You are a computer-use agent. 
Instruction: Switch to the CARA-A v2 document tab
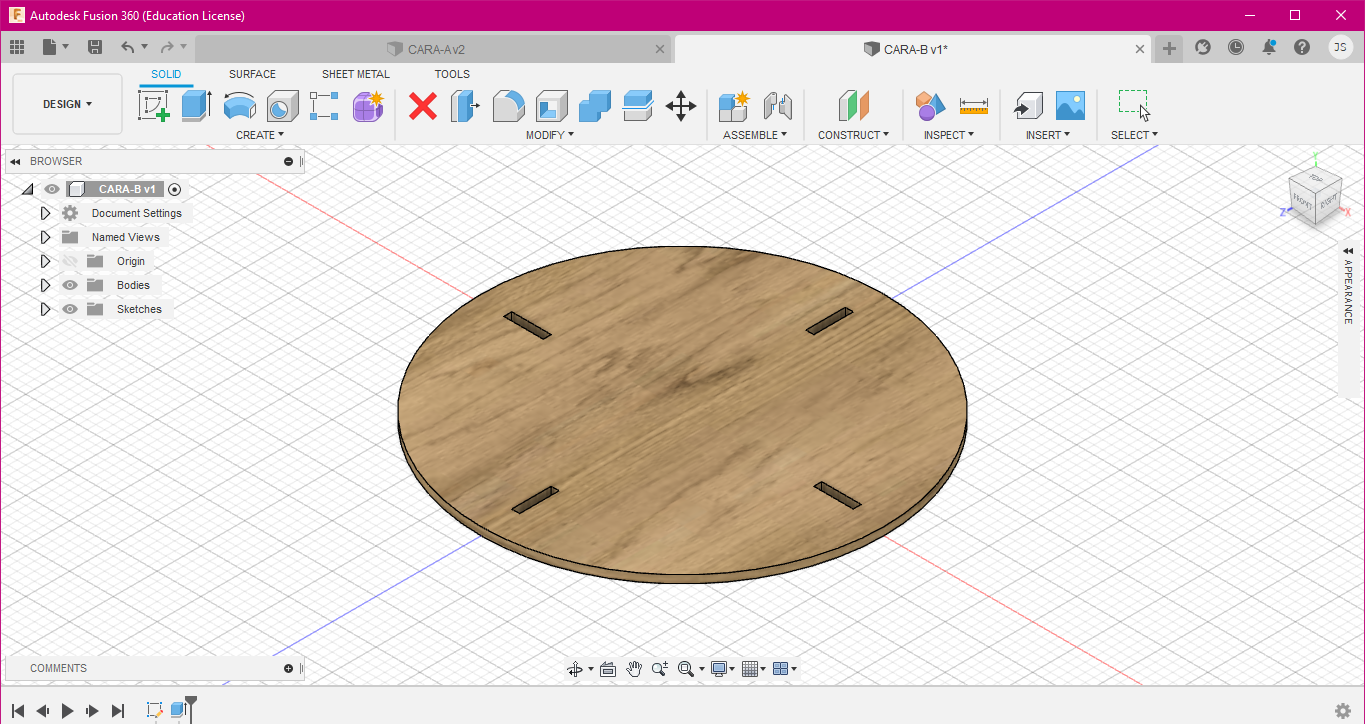point(436,49)
